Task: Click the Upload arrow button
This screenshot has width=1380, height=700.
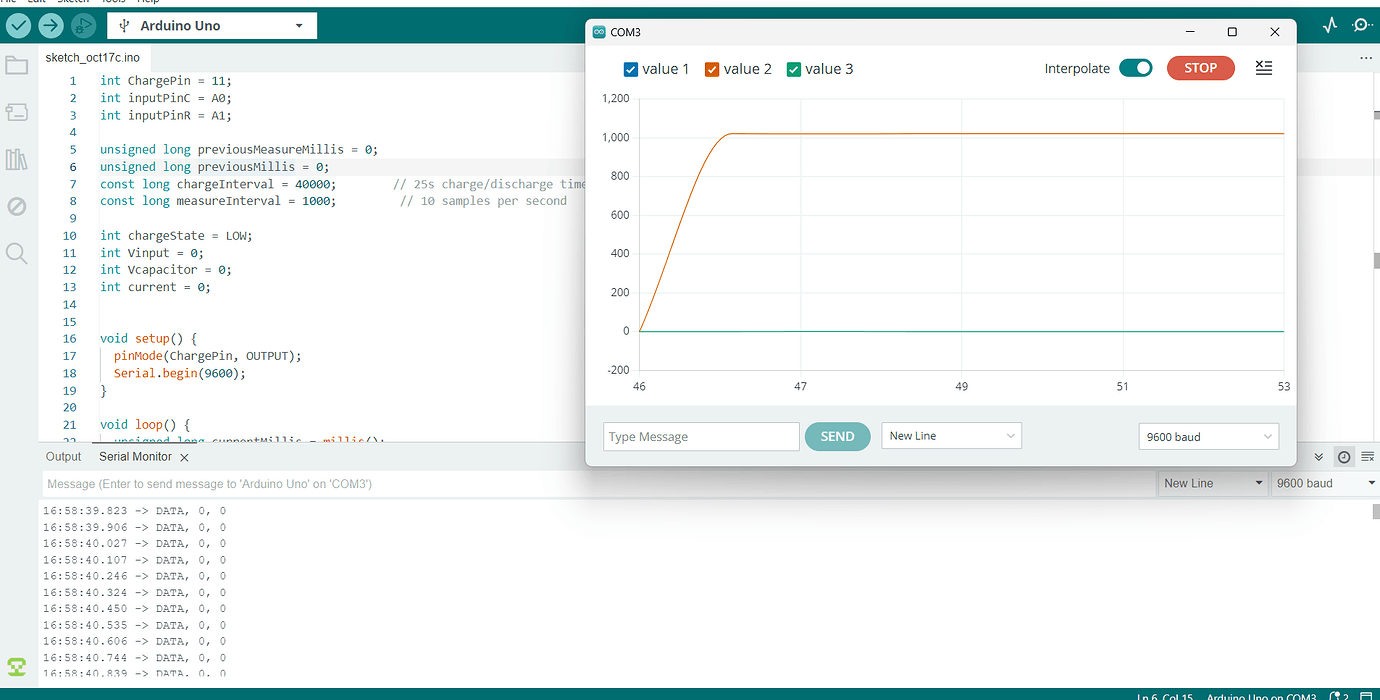Action: pyautogui.click(x=51, y=25)
